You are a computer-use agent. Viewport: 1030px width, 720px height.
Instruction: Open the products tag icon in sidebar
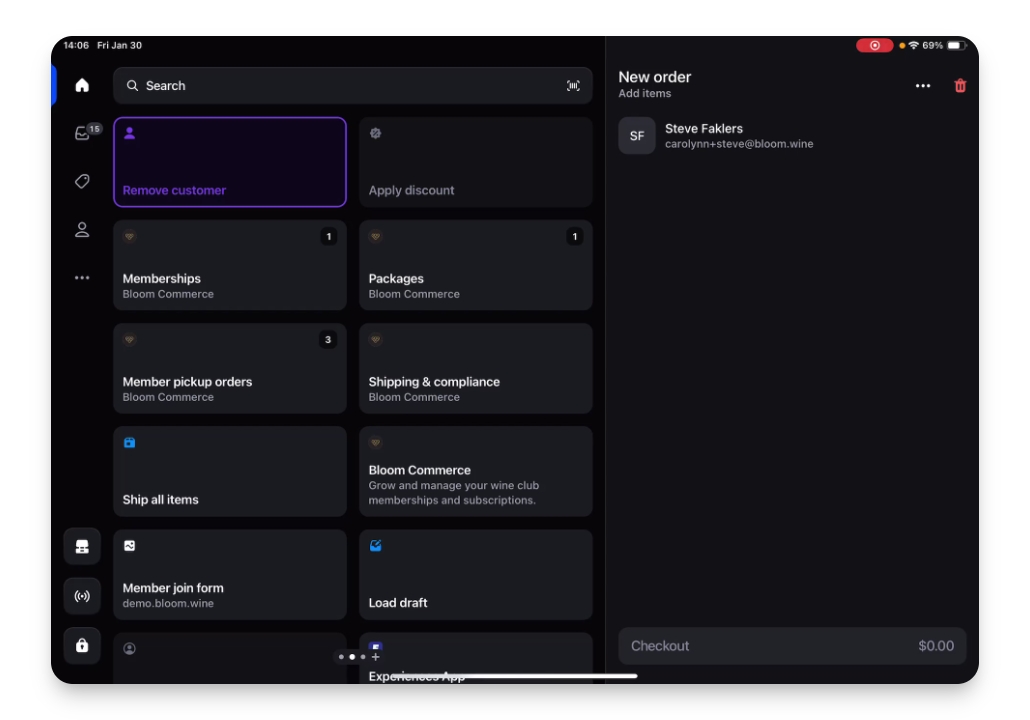coord(81,181)
